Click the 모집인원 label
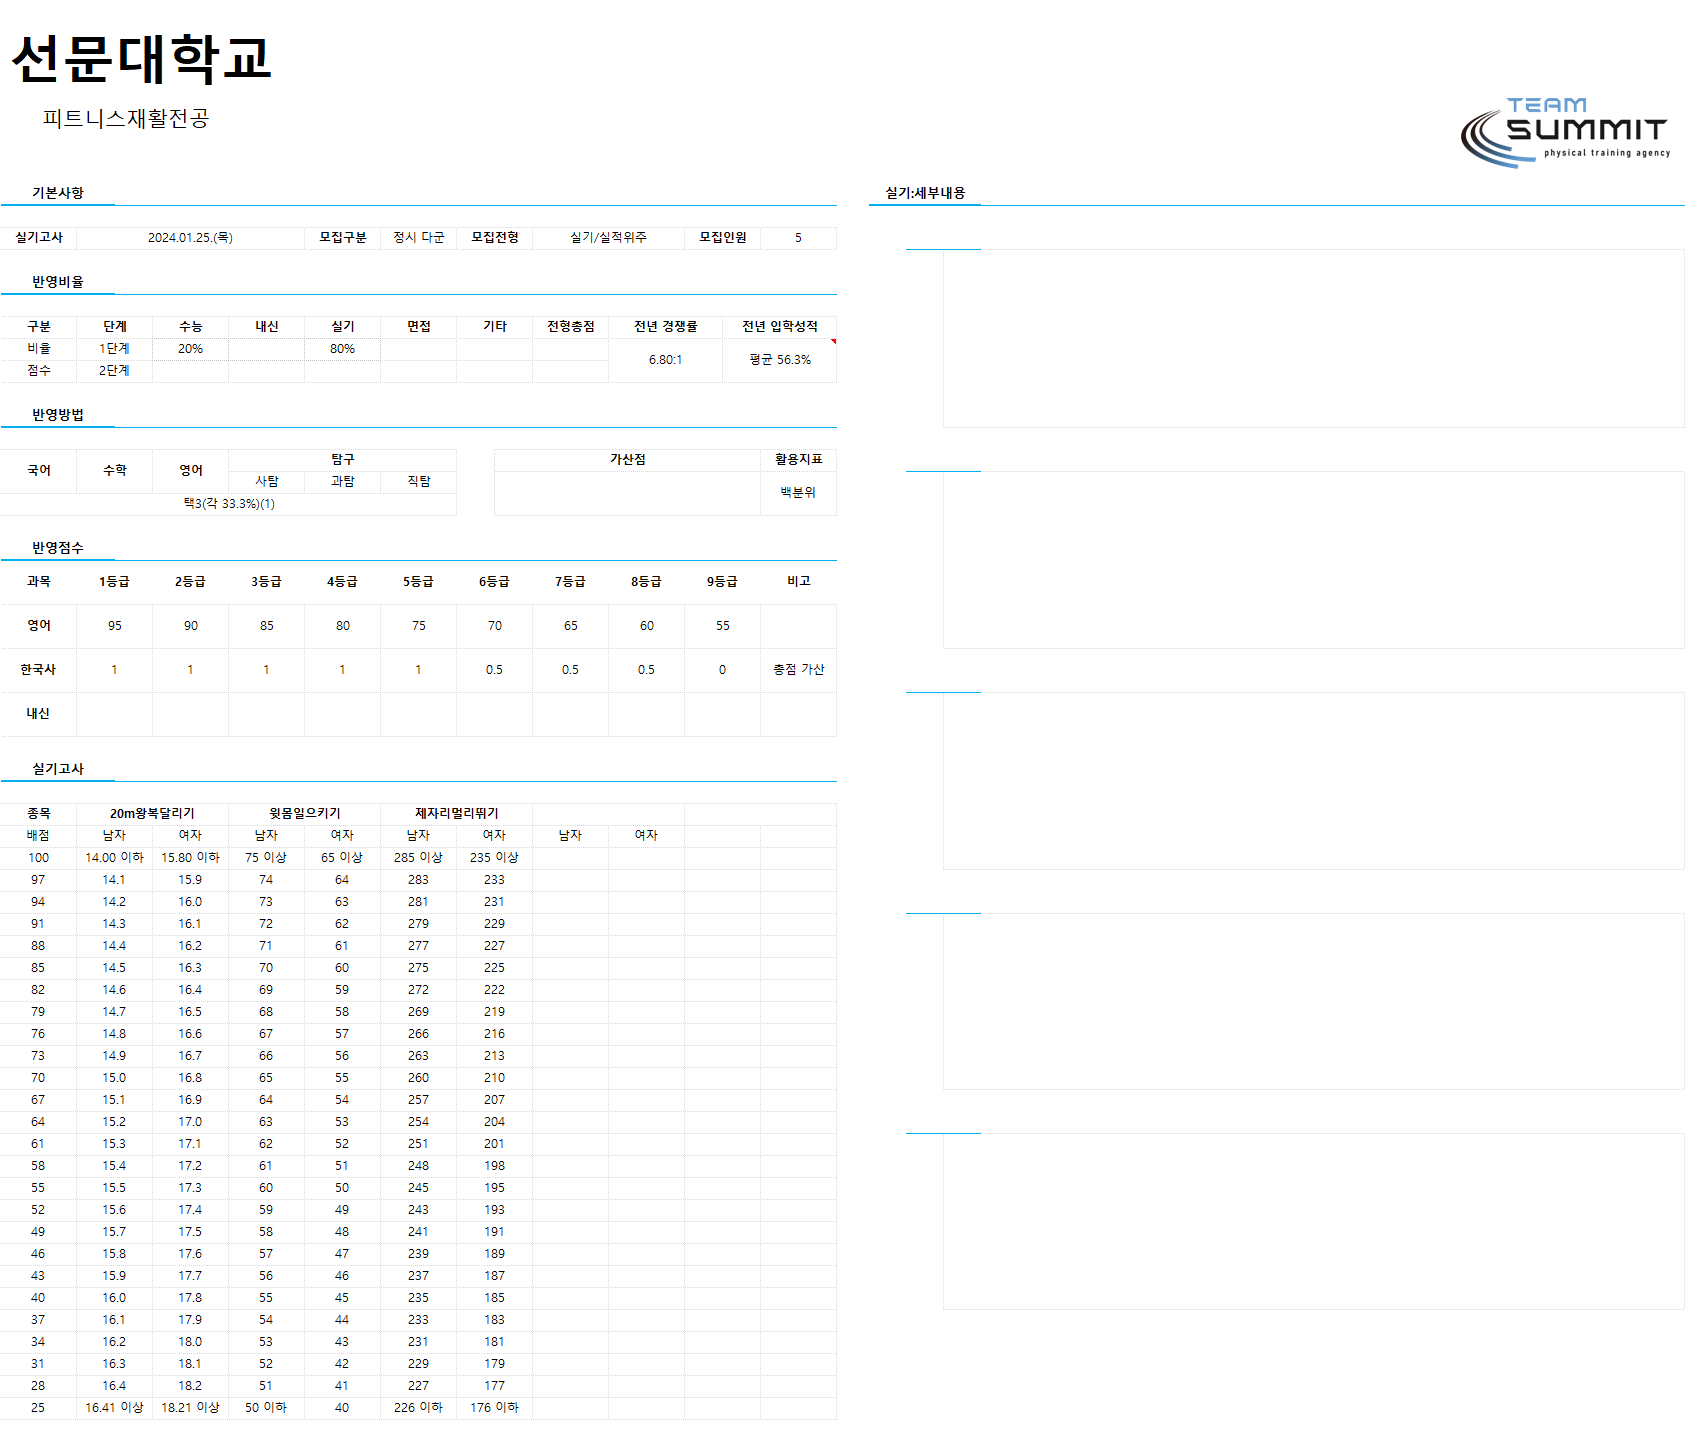Screen dimensions: 1685x1442 [x=722, y=238]
